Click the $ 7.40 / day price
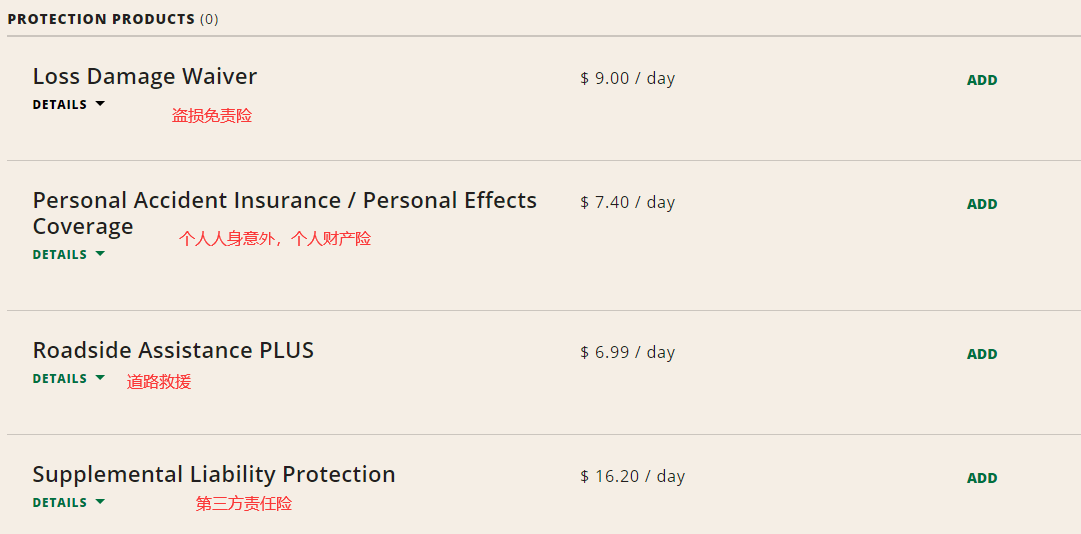Viewport: 1081px width, 534px height. [x=627, y=203]
